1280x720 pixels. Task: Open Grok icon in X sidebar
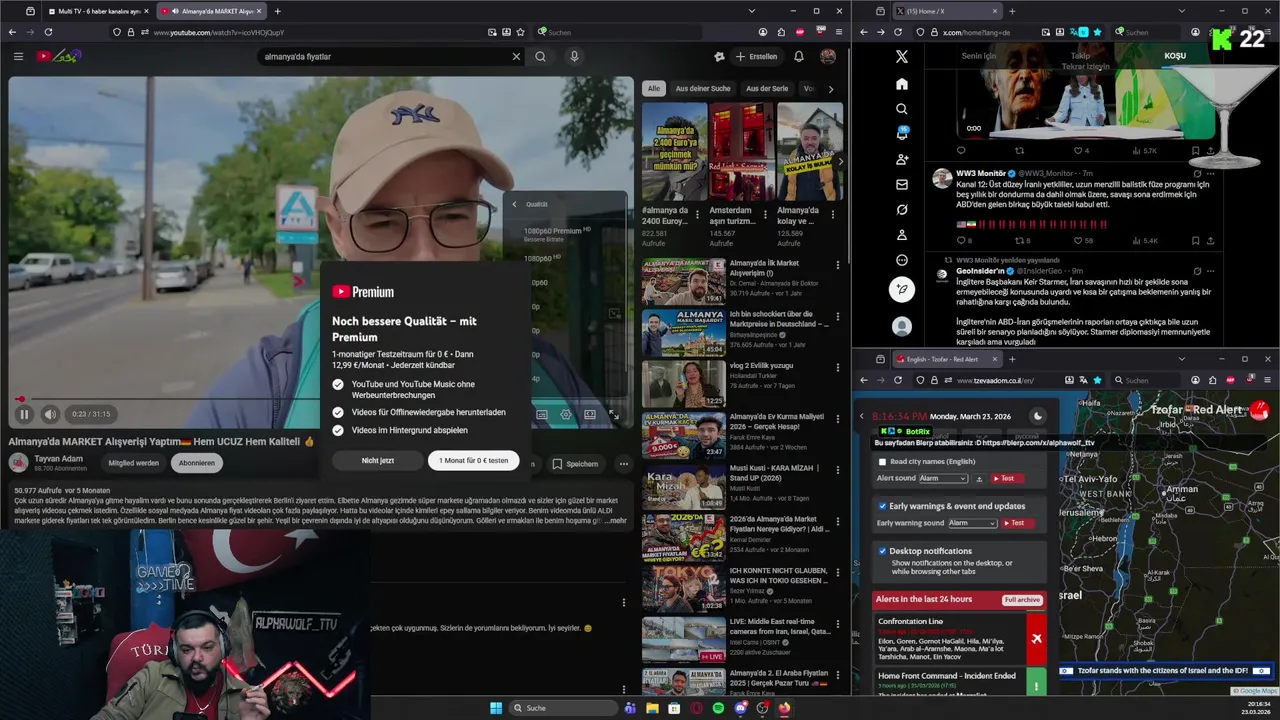tap(902, 209)
